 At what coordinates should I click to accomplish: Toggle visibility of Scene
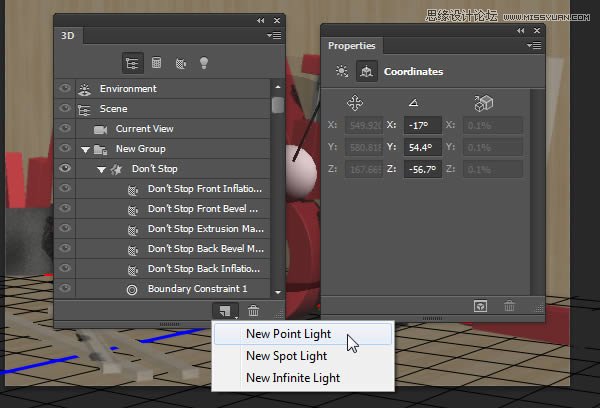pyautogui.click(x=65, y=108)
